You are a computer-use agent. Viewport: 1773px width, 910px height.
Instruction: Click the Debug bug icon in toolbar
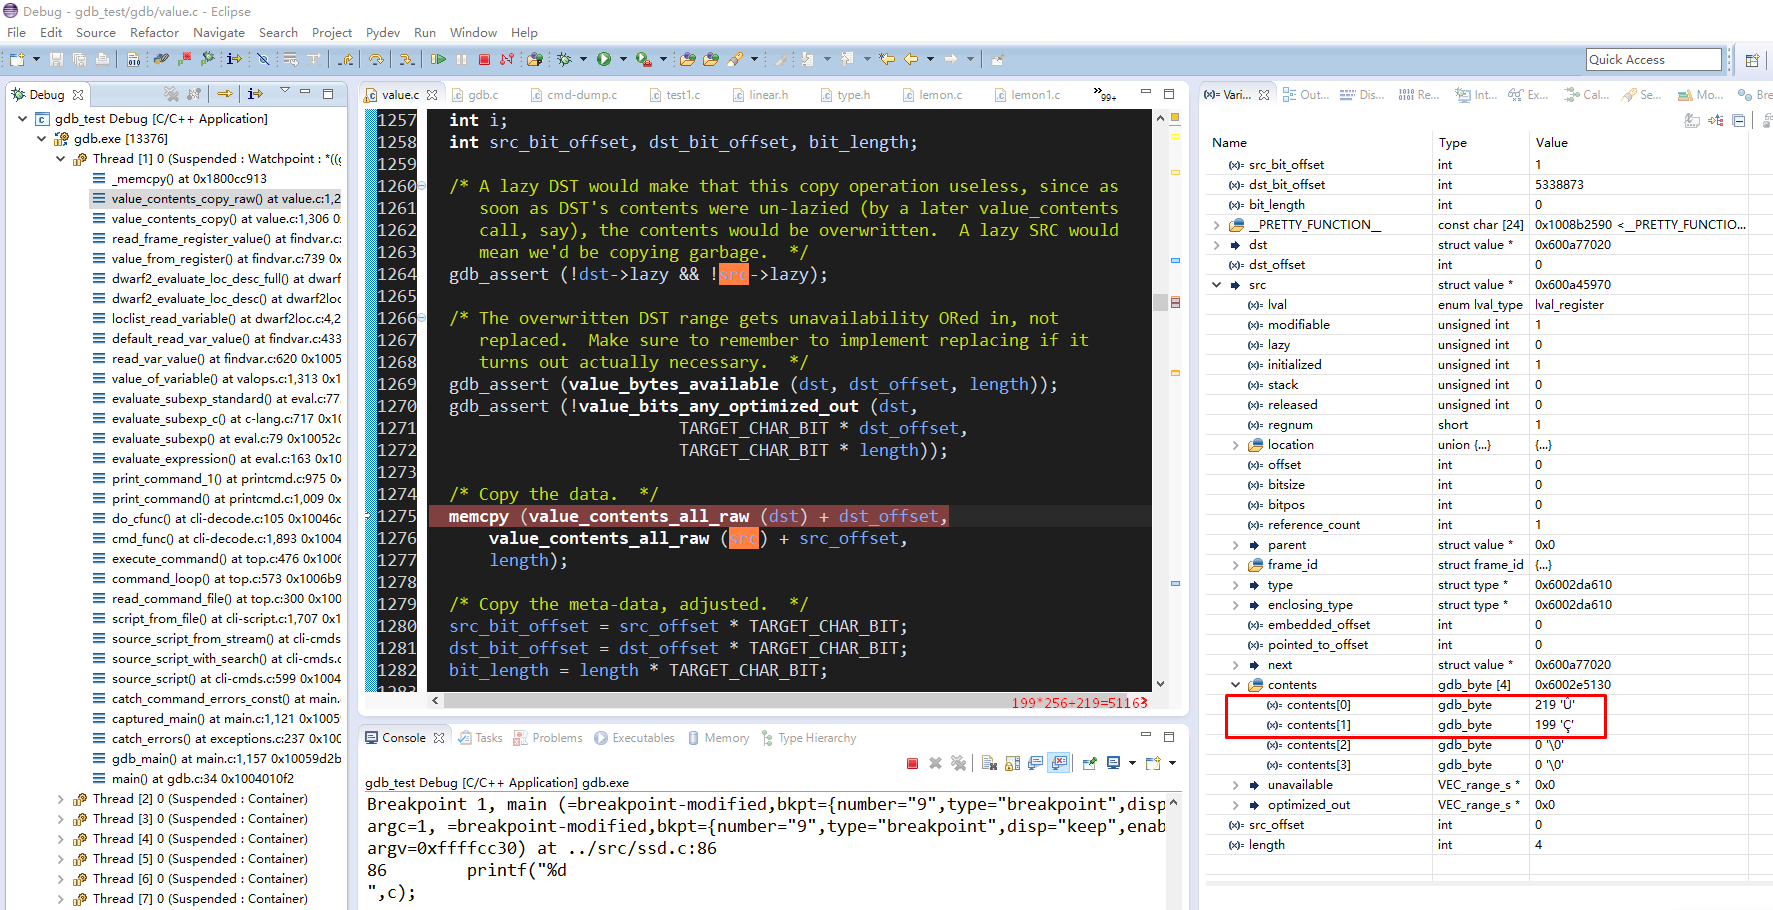(565, 60)
